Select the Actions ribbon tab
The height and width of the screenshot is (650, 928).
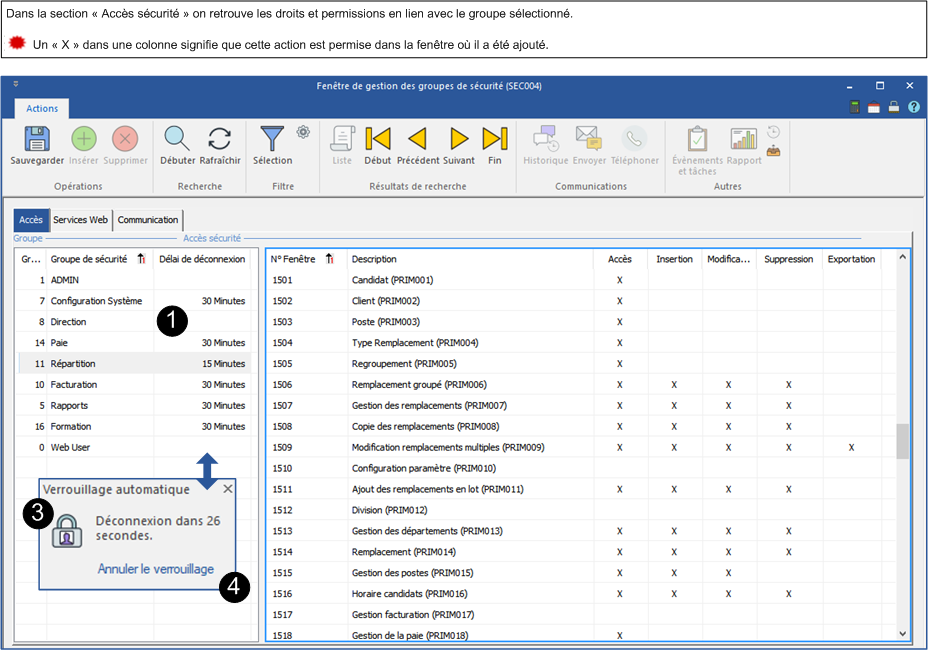[42, 108]
